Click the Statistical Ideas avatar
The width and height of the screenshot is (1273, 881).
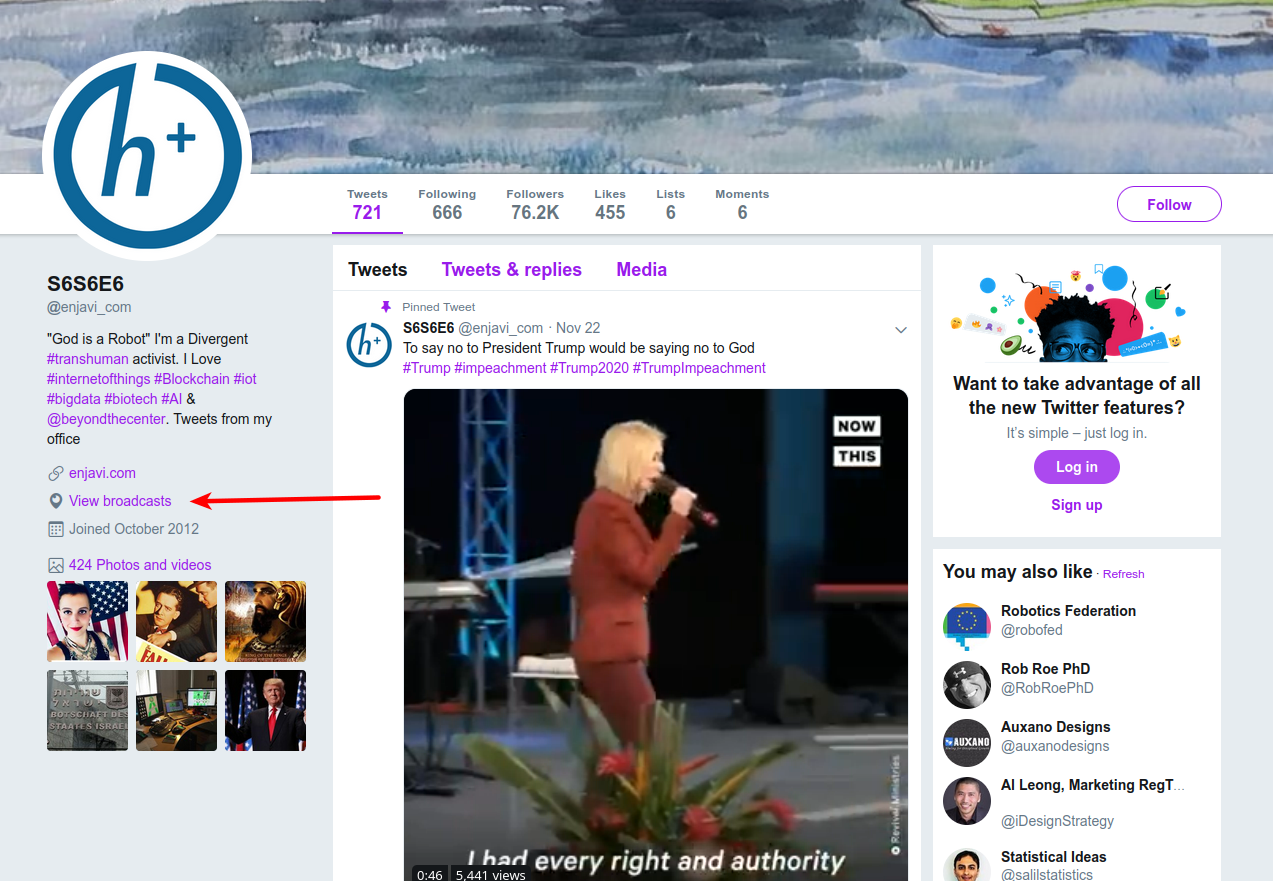(x=966, y=864)
